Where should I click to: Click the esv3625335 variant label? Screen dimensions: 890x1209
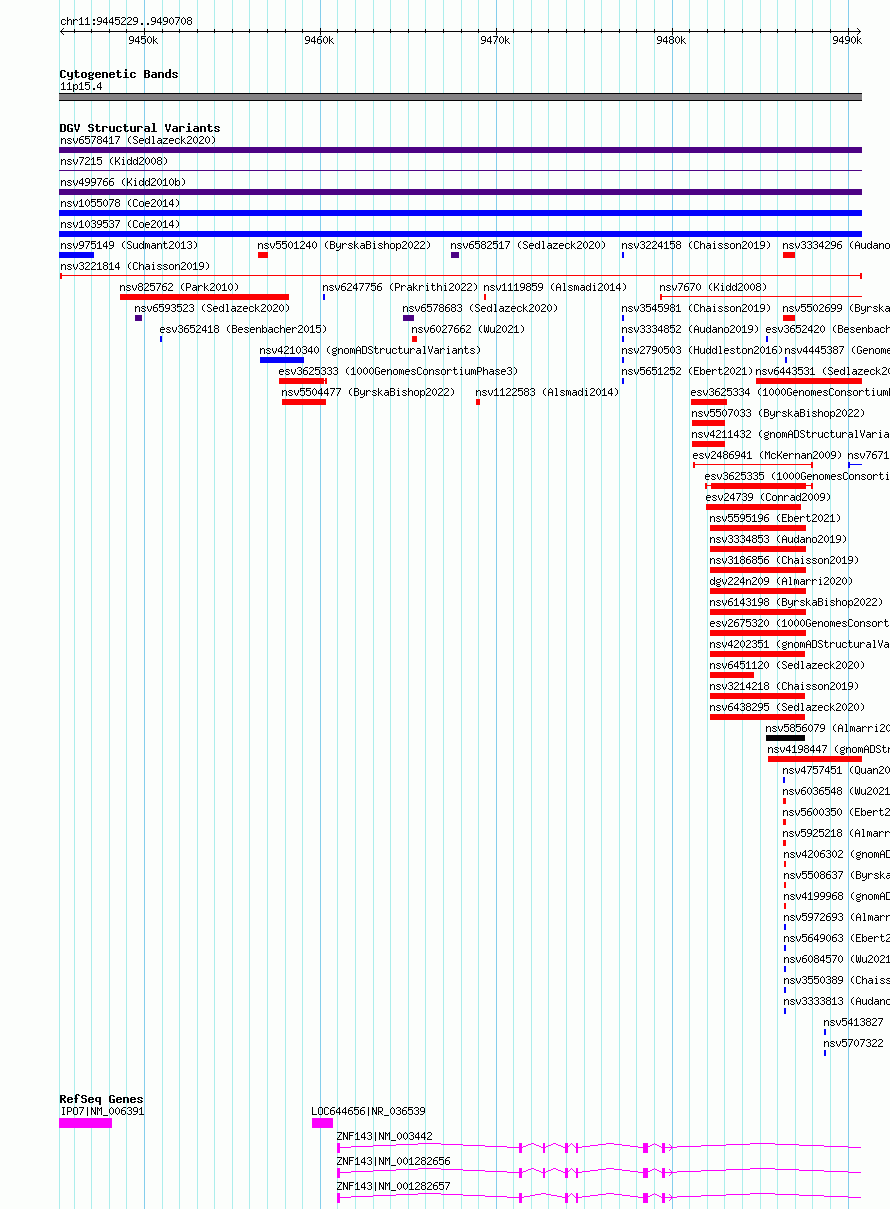pos(797,476)
